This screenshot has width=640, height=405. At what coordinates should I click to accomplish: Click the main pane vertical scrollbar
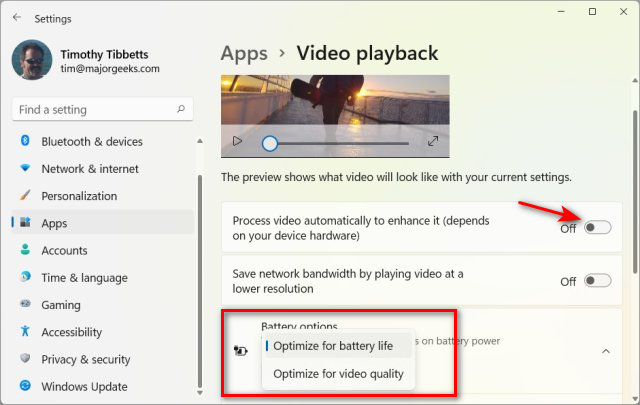pyautogui.click(x=635, y=192)
